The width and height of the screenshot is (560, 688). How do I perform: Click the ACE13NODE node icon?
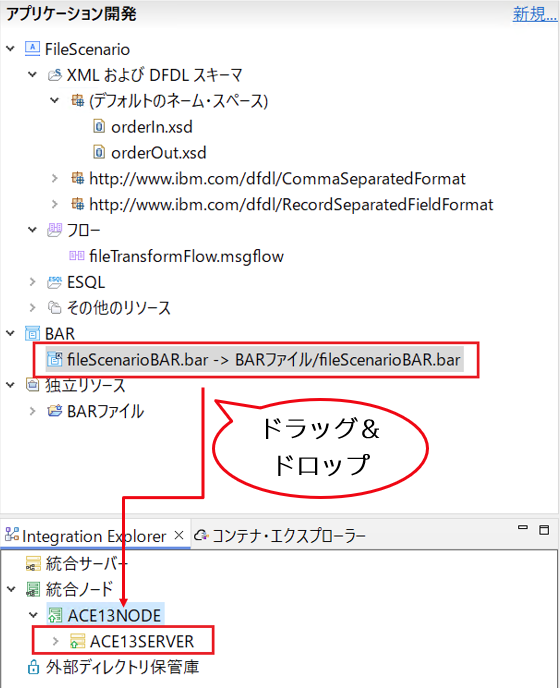(x=55, y=615)
